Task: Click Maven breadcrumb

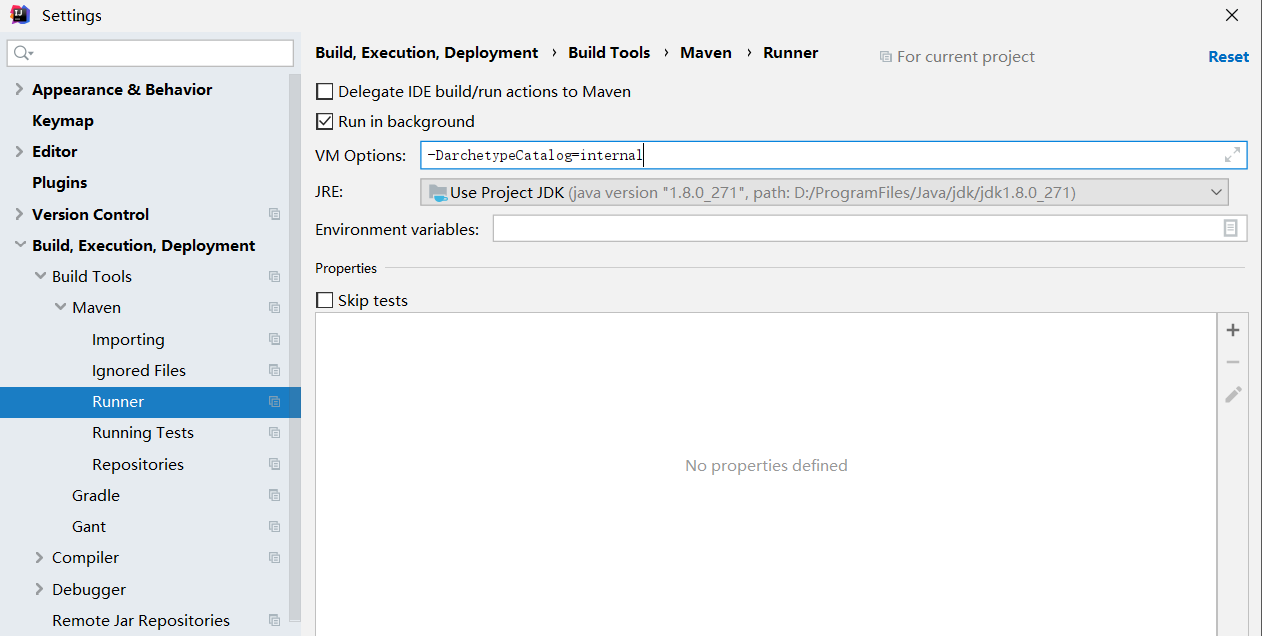Action: tap(706, 53)
